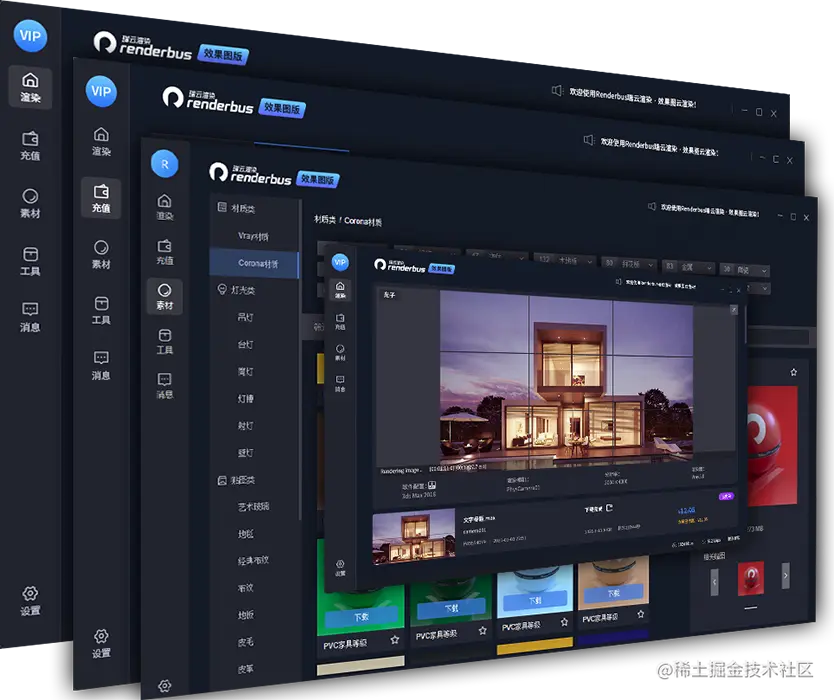
Task: Open 充值 wallet icon in the materials window
Action: coord(164,252)
